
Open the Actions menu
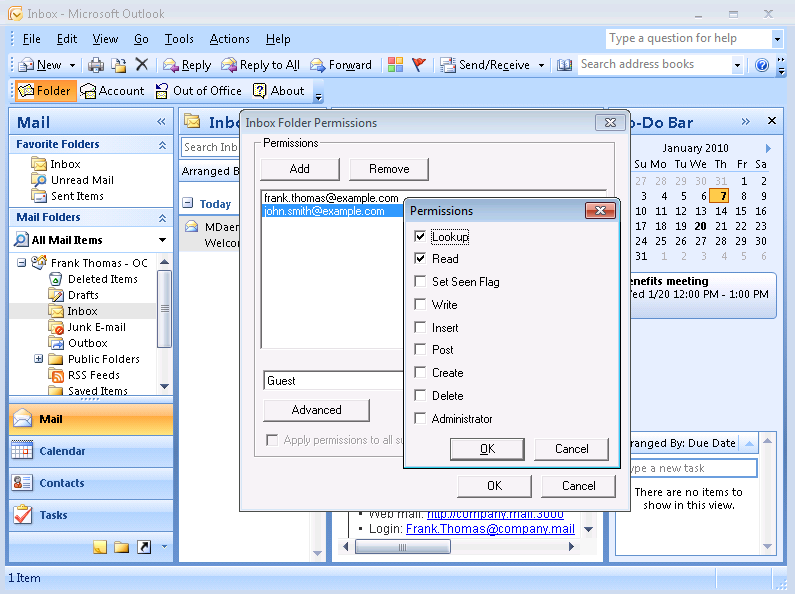pyautogui.click(x=229, y=39)
